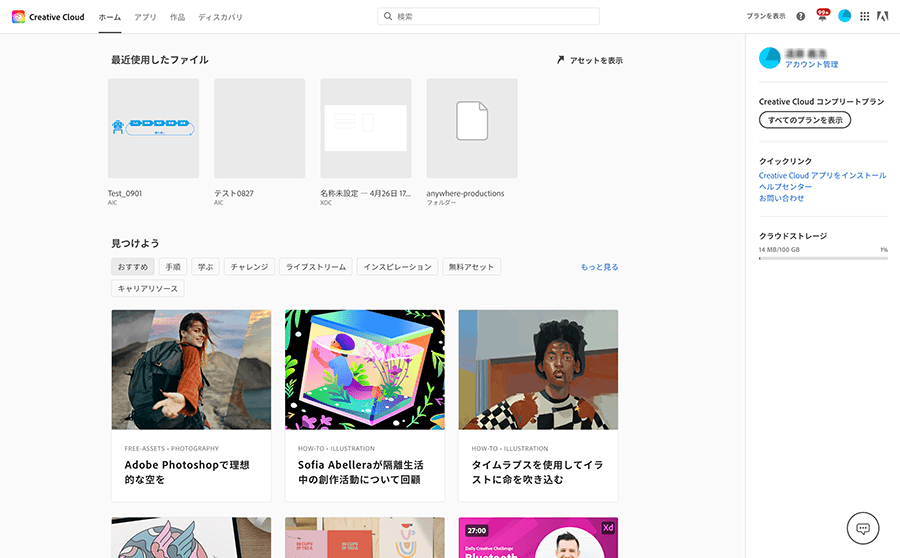This screenshot has width=900, height=558.
Task: Open the help question mark icon
Action: (x=801, y=17)
